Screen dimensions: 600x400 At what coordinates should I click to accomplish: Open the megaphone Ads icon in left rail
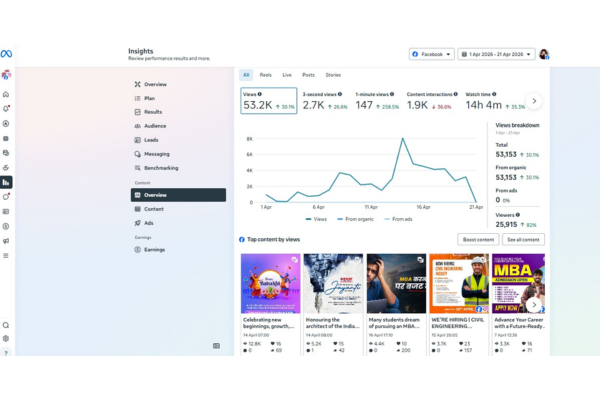click(6, 241)
